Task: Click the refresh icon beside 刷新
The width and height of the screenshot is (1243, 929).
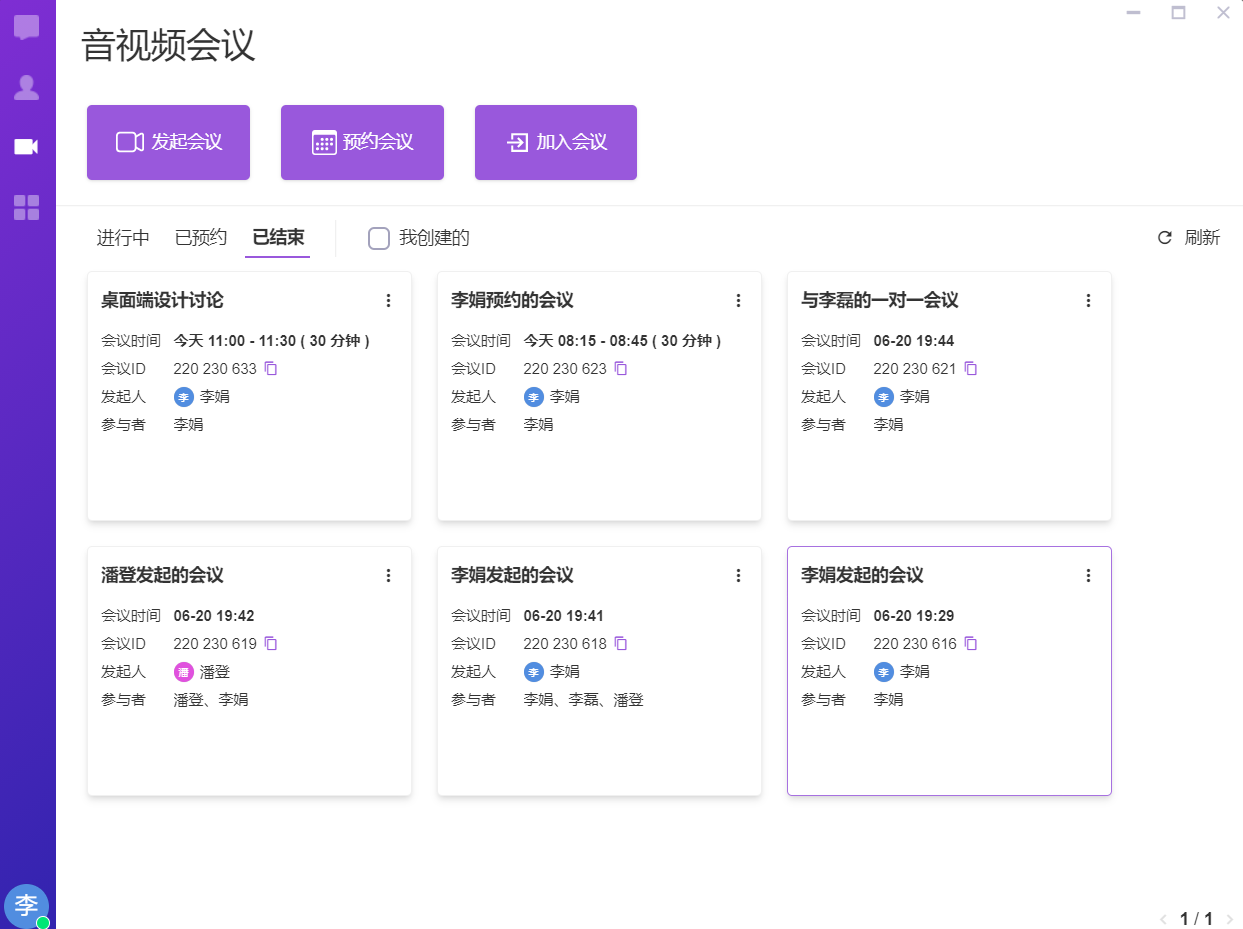Action: [1164, 238]
